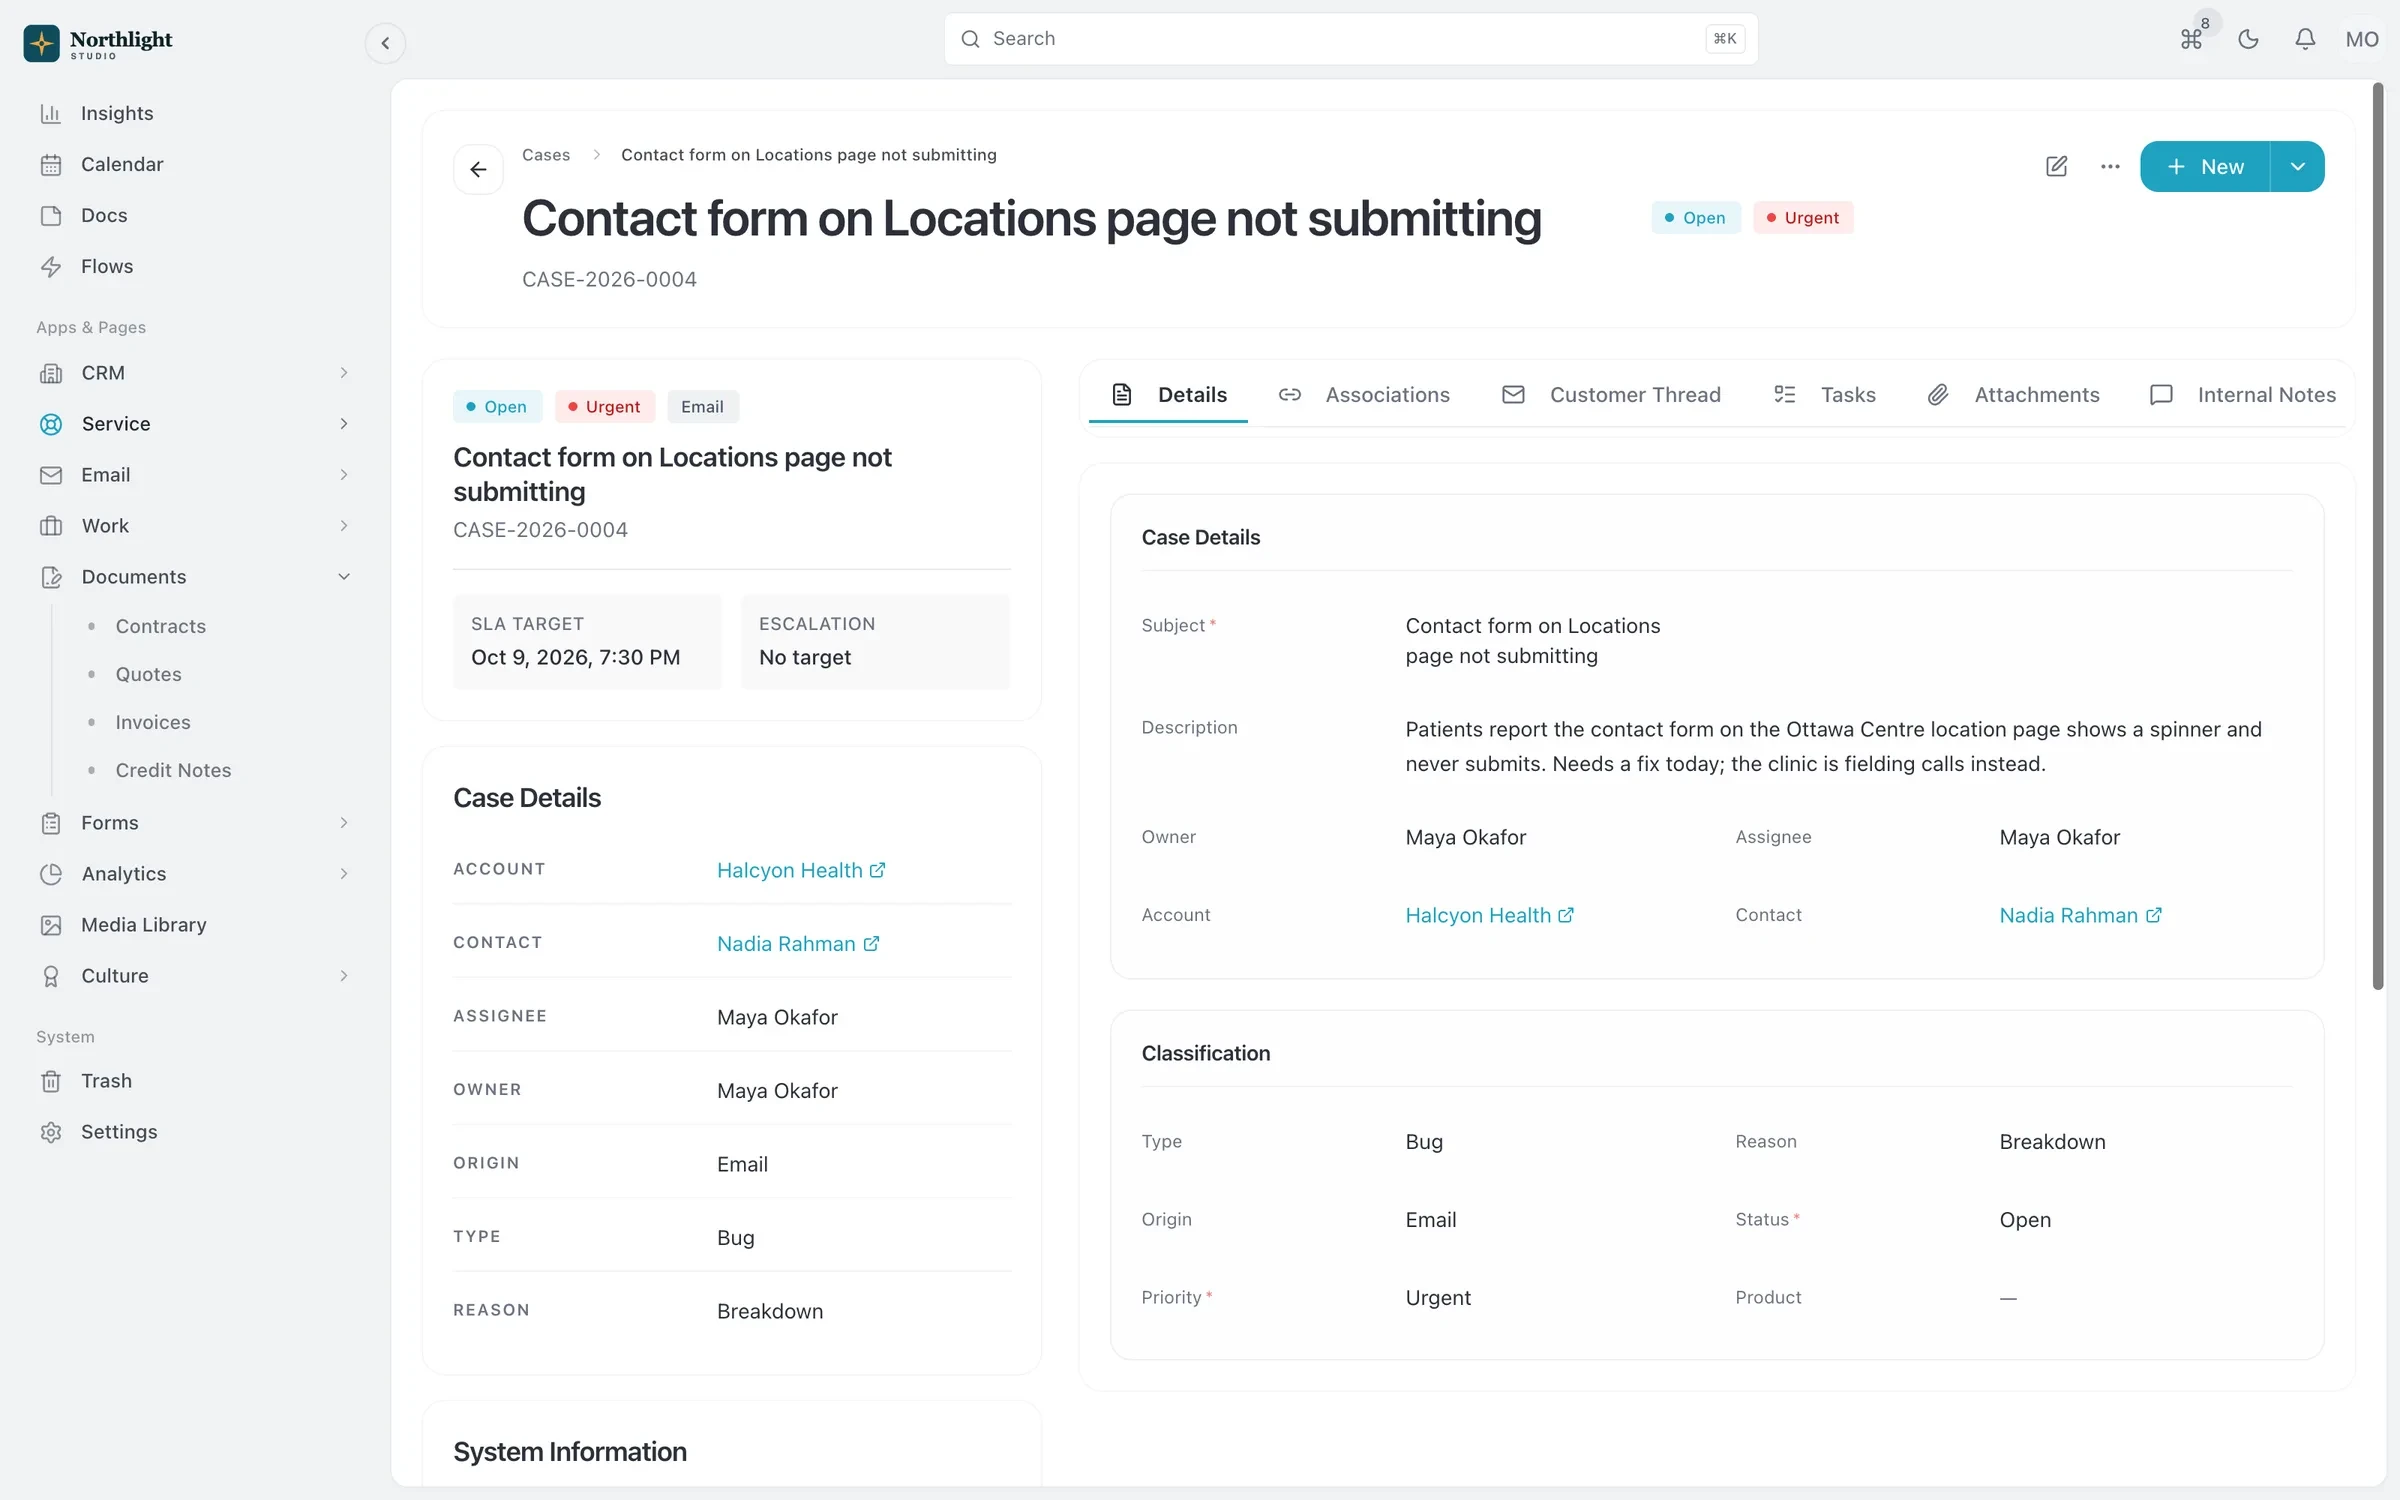Open Docs in the sidebar
The image size is (2400, 1500).
195,215
